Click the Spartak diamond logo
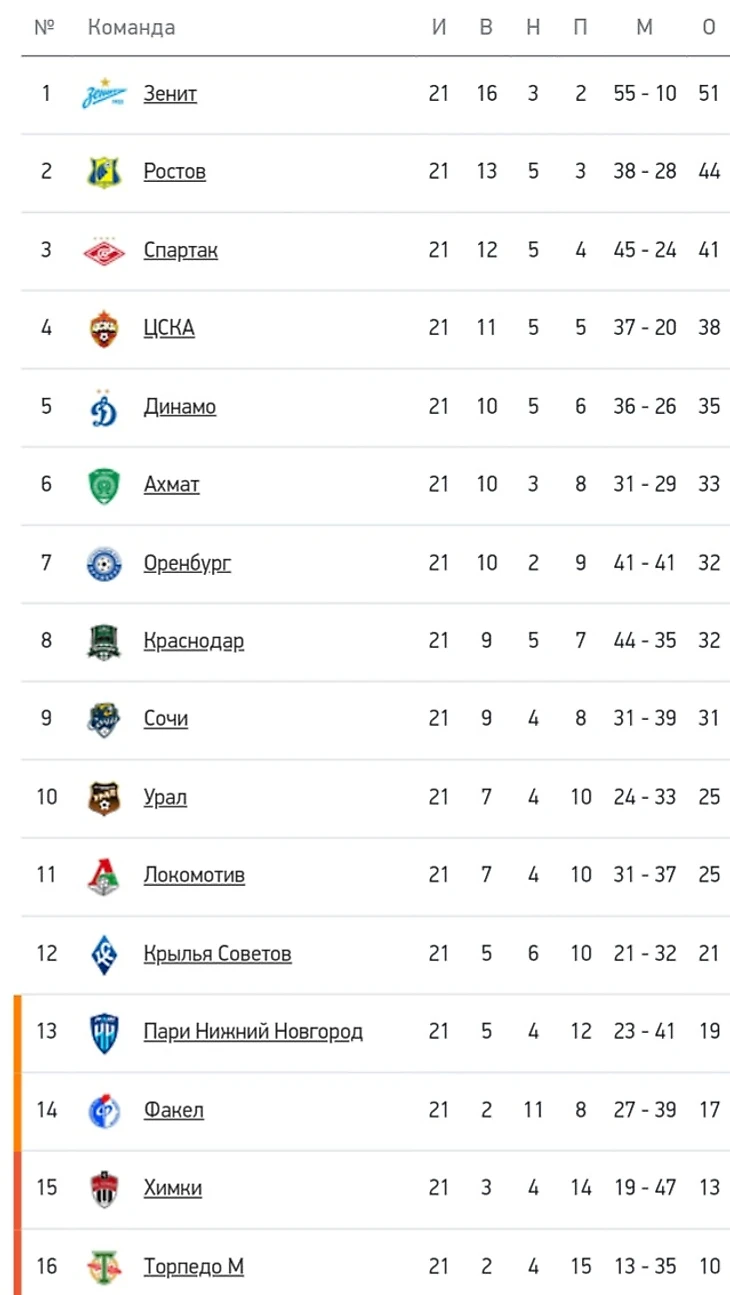The image size is (730, 1295). [x=104, y=250]
